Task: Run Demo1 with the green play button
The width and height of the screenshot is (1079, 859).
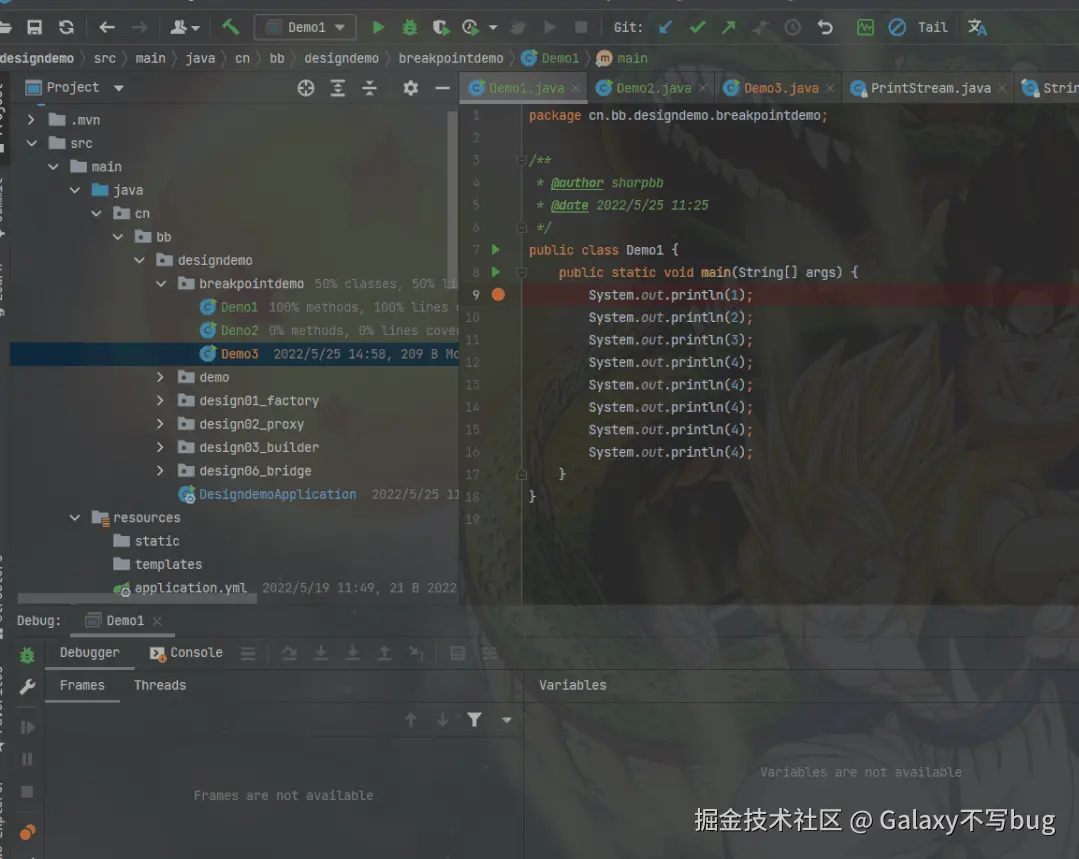Action: click(378, 27)
